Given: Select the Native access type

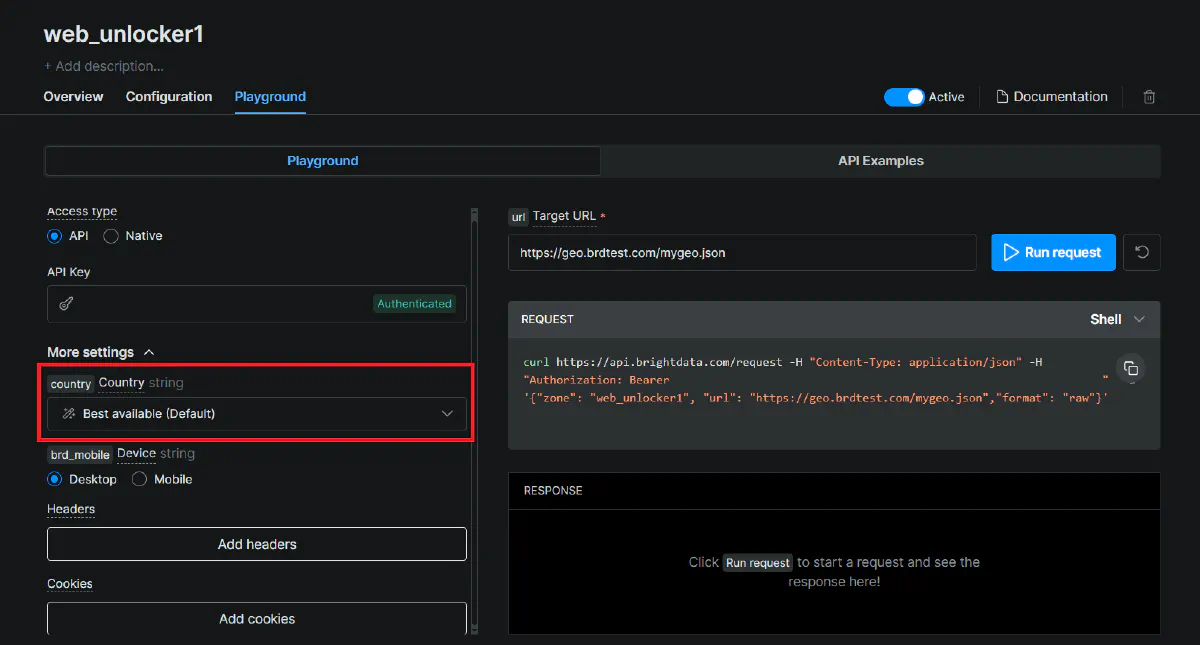Looking at the screenshot, I should tap(110, 235).
